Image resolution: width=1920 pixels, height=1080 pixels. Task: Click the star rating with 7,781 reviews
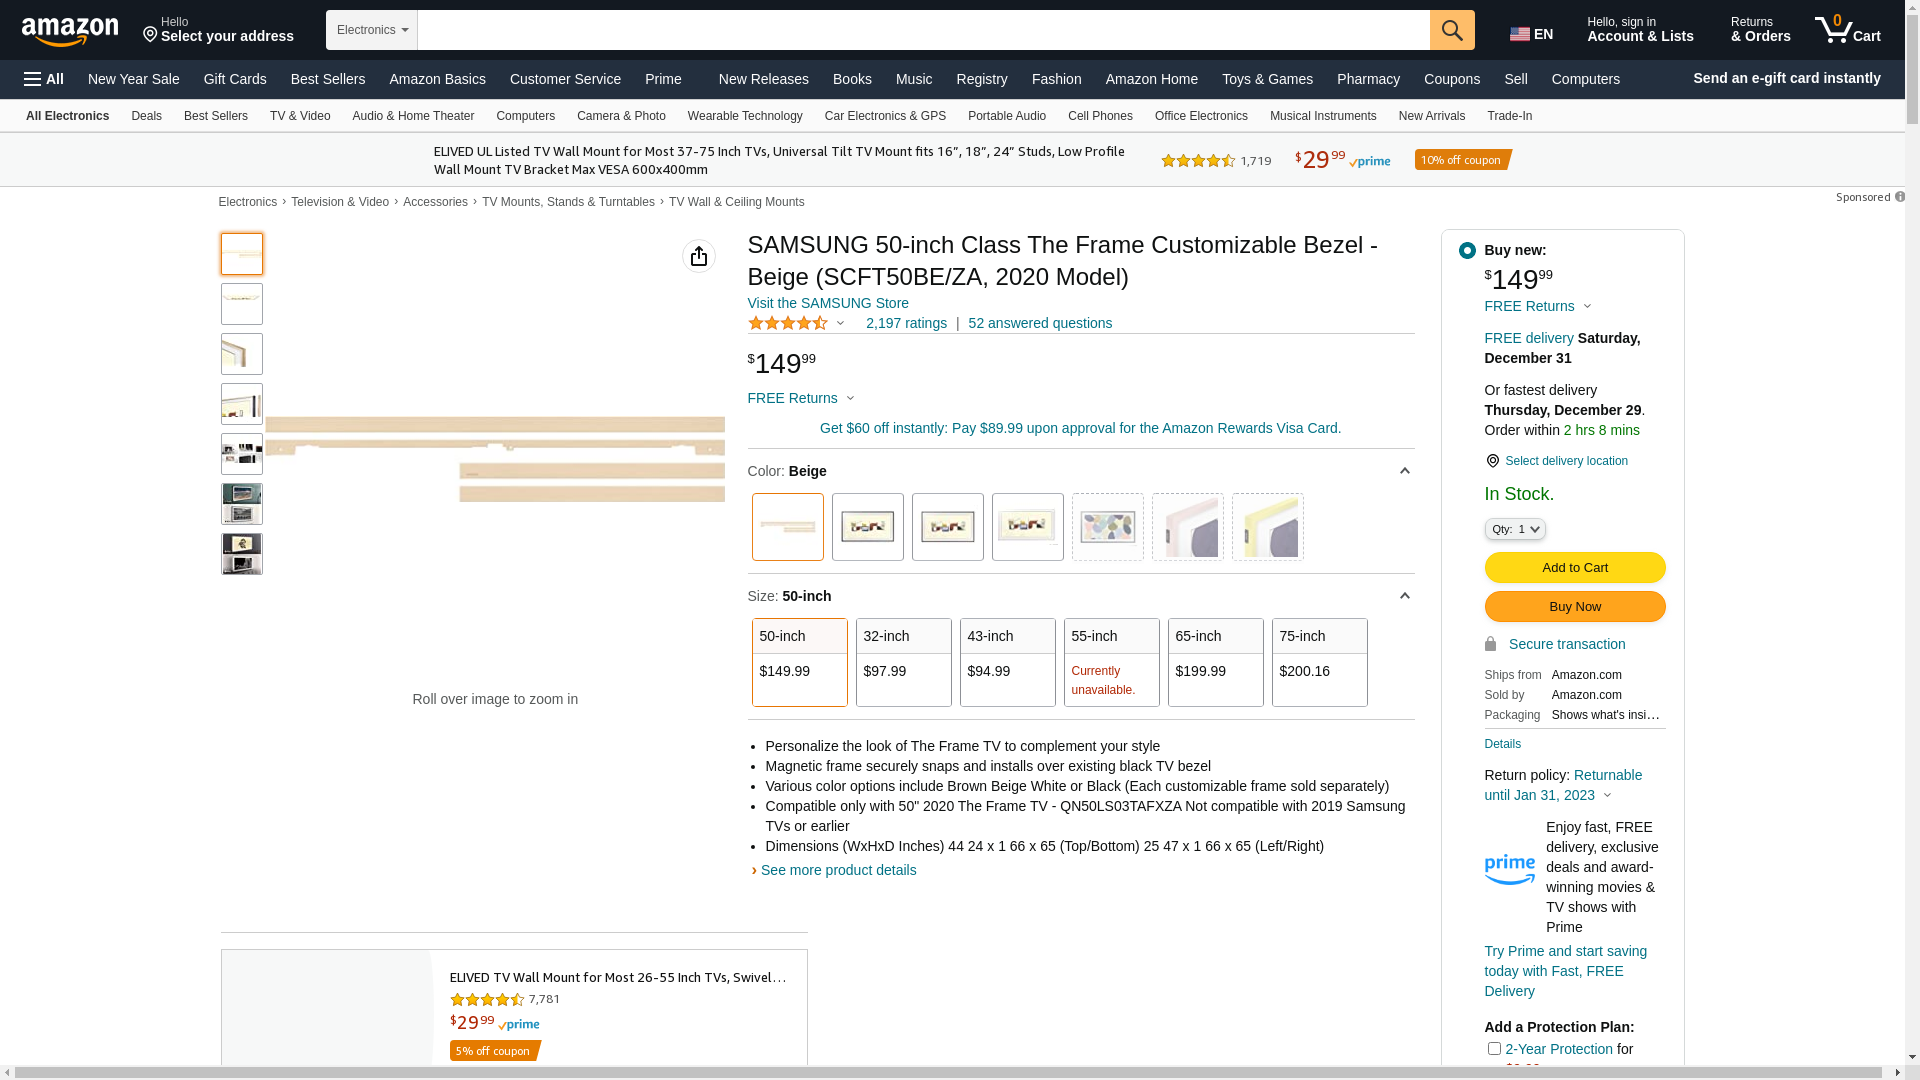coord(487,999)
